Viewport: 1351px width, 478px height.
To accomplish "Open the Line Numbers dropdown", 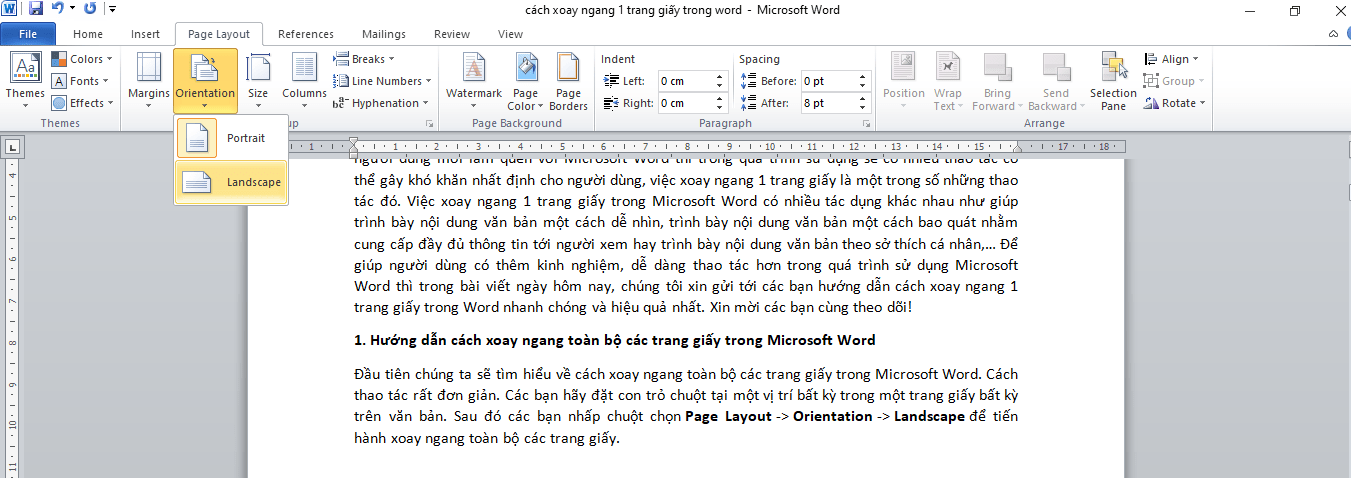I will [x=383, y=81].
